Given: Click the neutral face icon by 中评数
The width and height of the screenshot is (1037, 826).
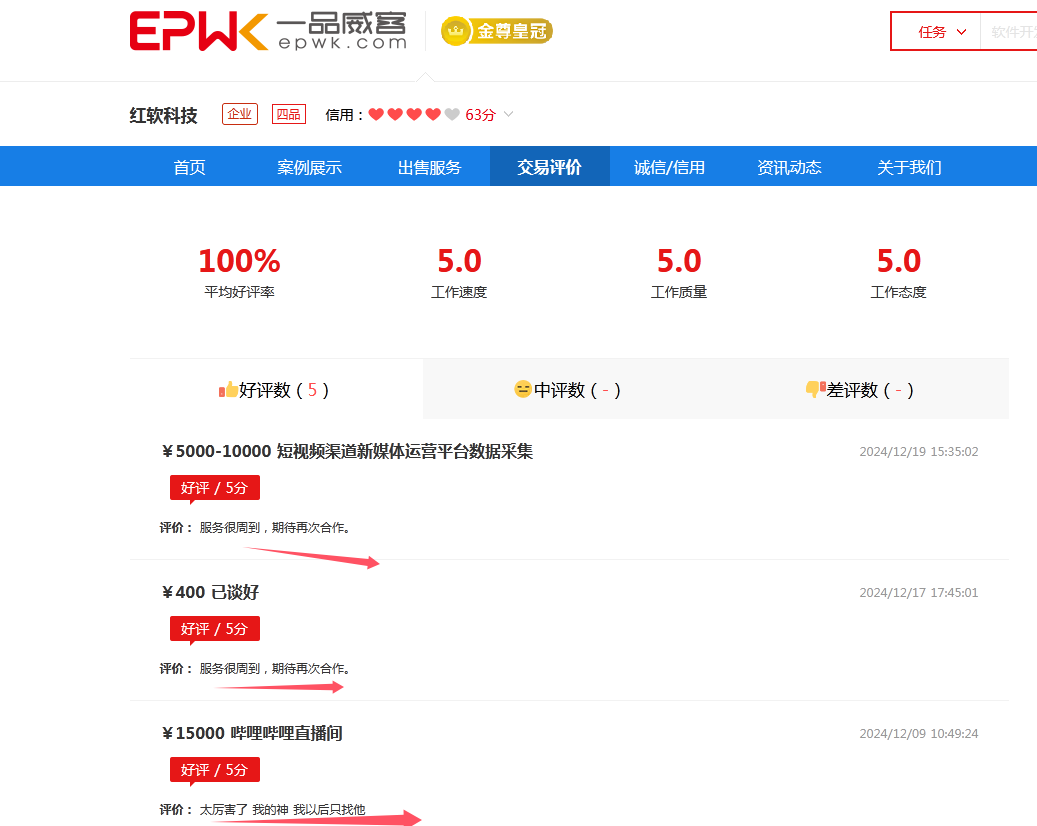Looking at the screenshot, I should coord(523,389).
